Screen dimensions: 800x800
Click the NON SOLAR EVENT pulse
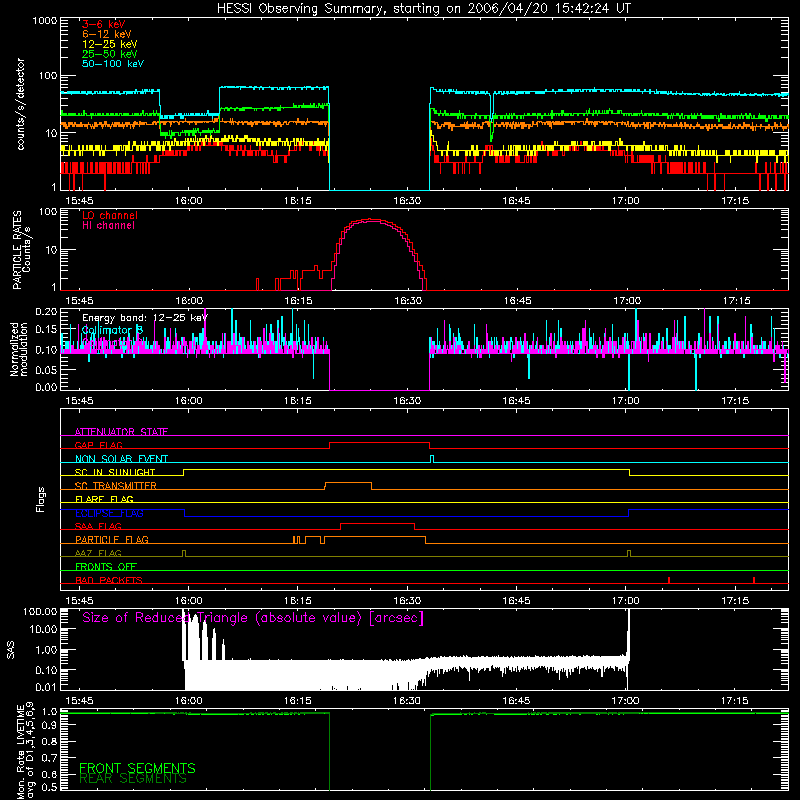[x=432, y=459]
